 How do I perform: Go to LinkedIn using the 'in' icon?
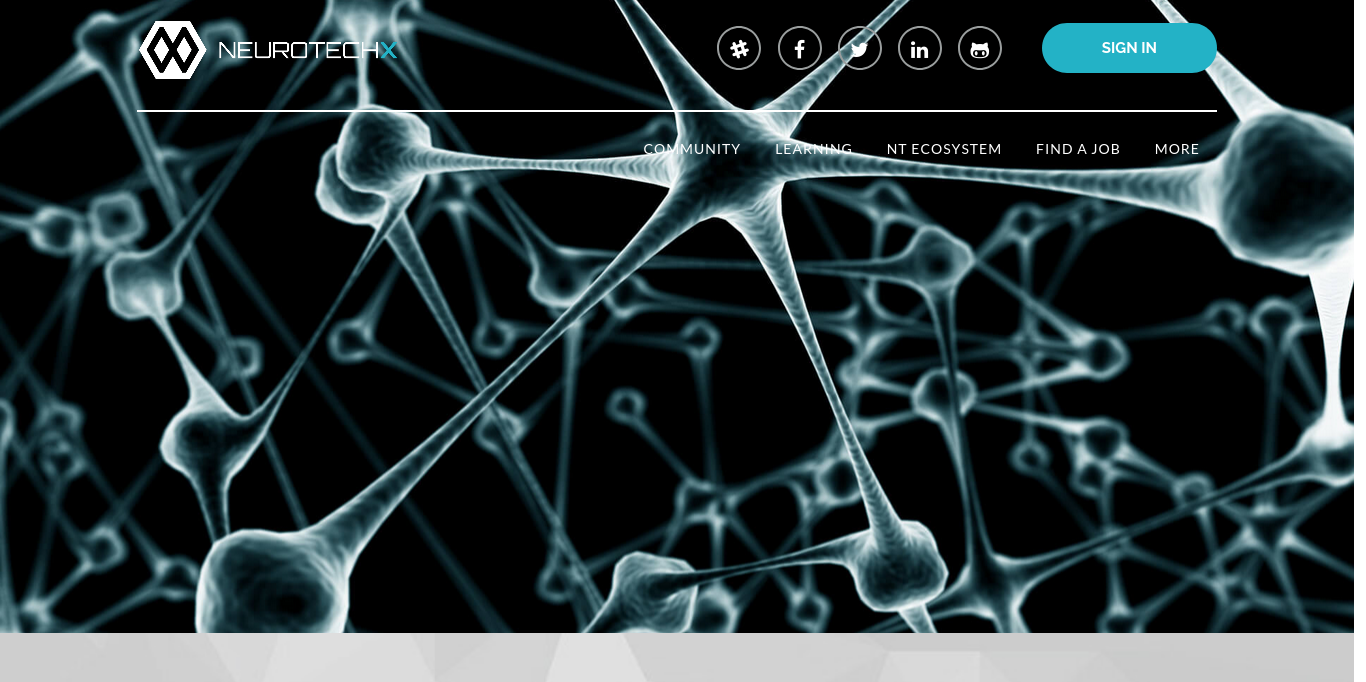[920, 49]
